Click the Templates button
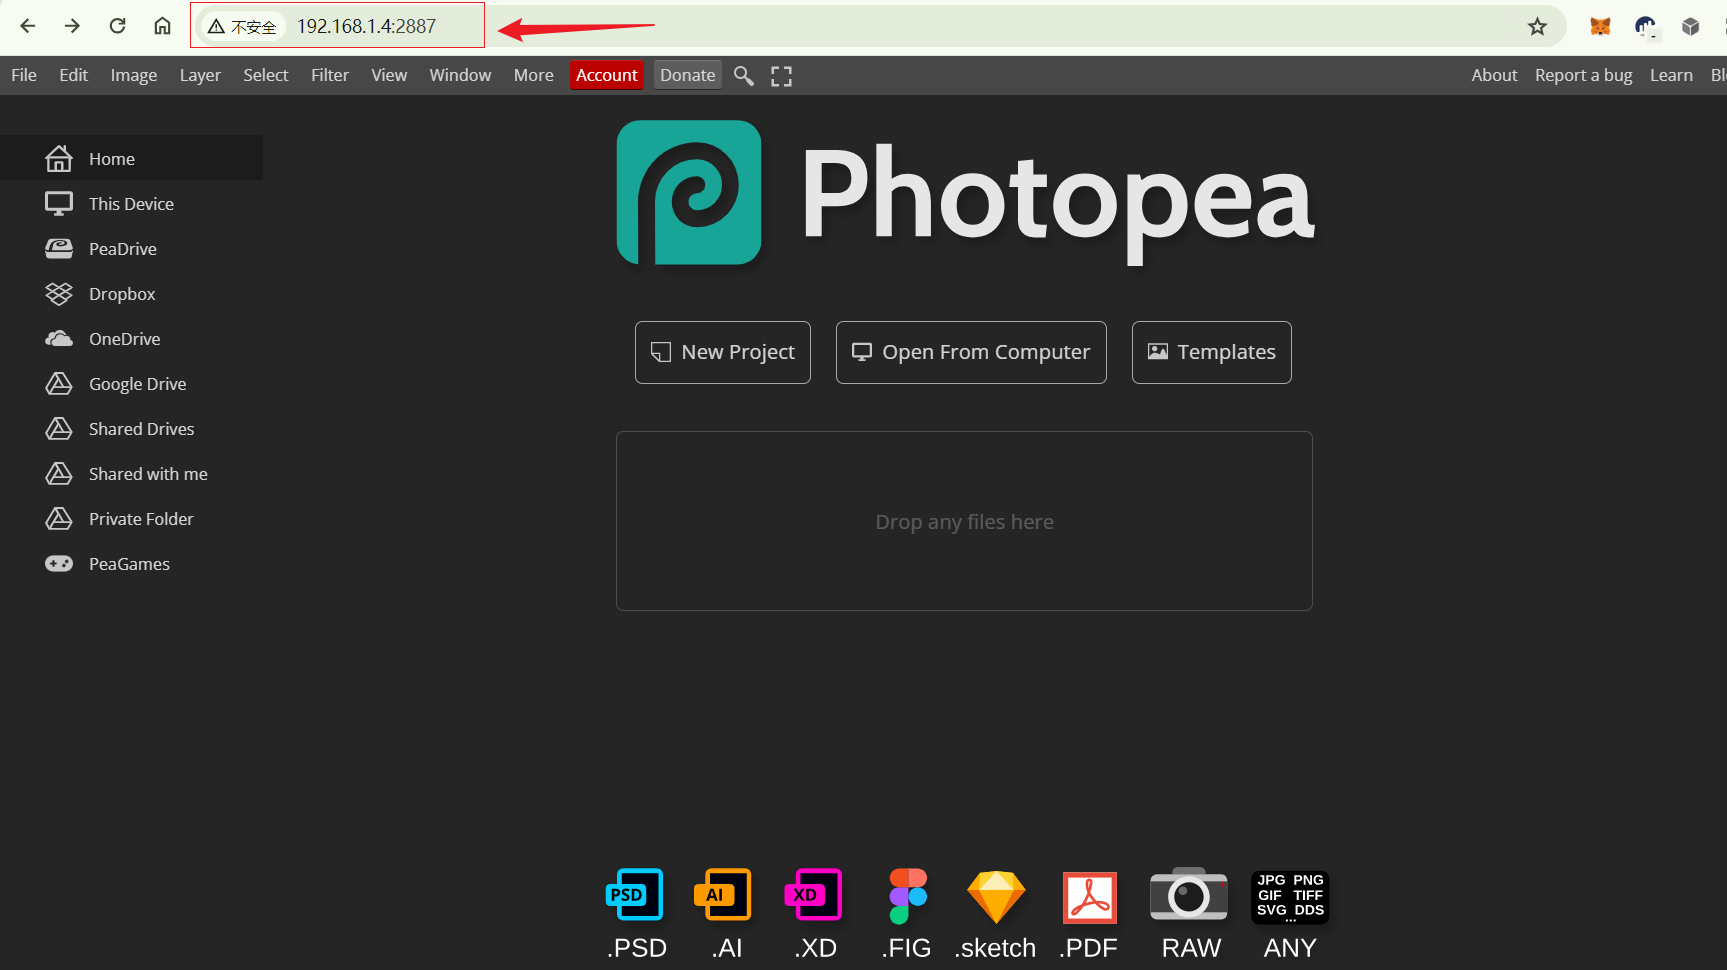 tap(1211, 352)
